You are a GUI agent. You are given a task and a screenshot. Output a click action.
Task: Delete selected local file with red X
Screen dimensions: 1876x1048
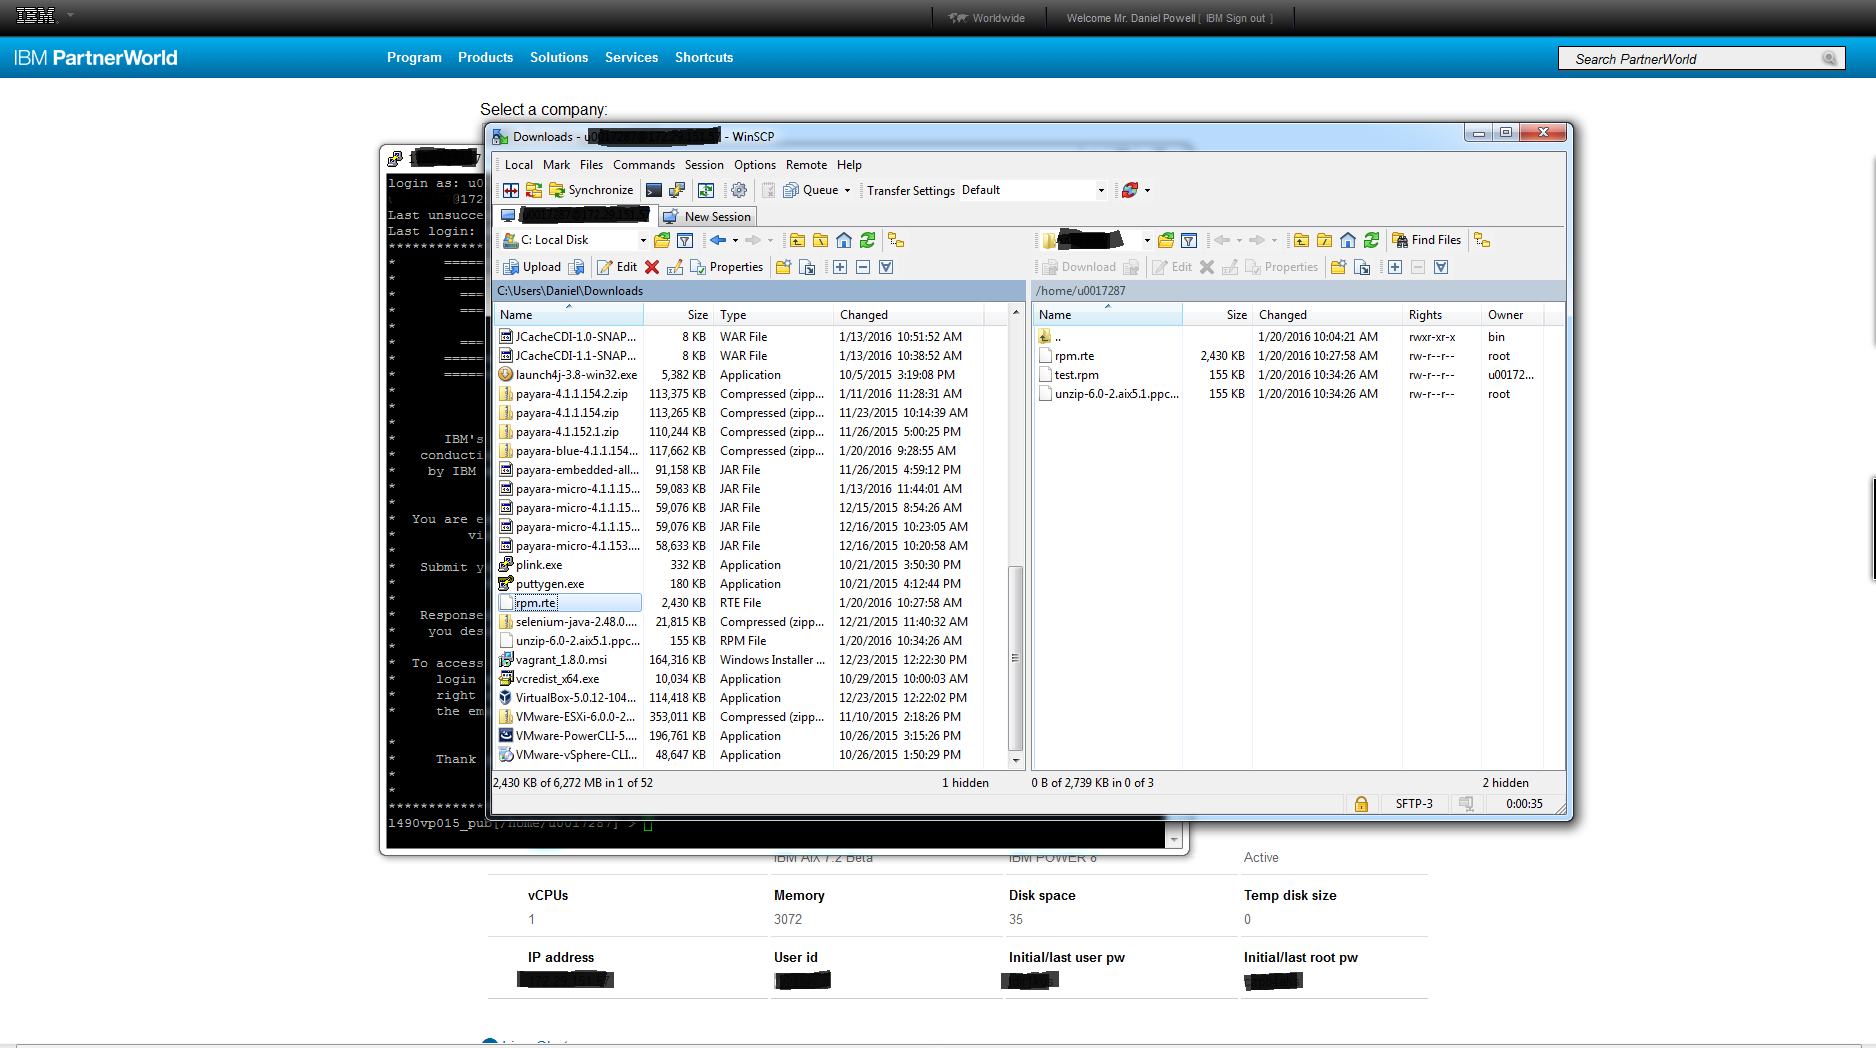[652, 267]
